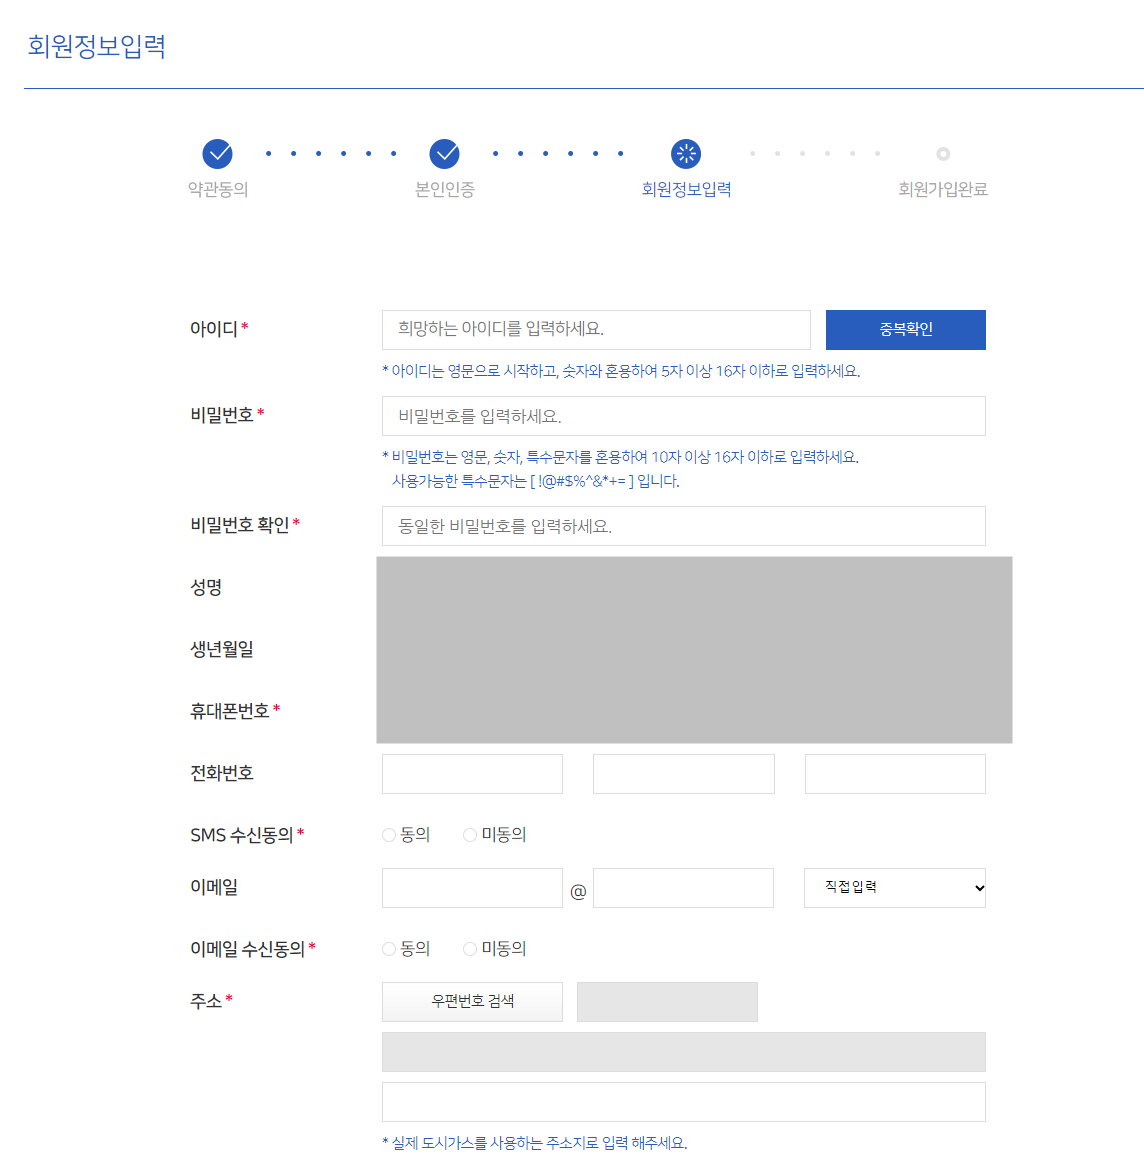Click the 본인인증 completed checkmark icon

point(443,154)
